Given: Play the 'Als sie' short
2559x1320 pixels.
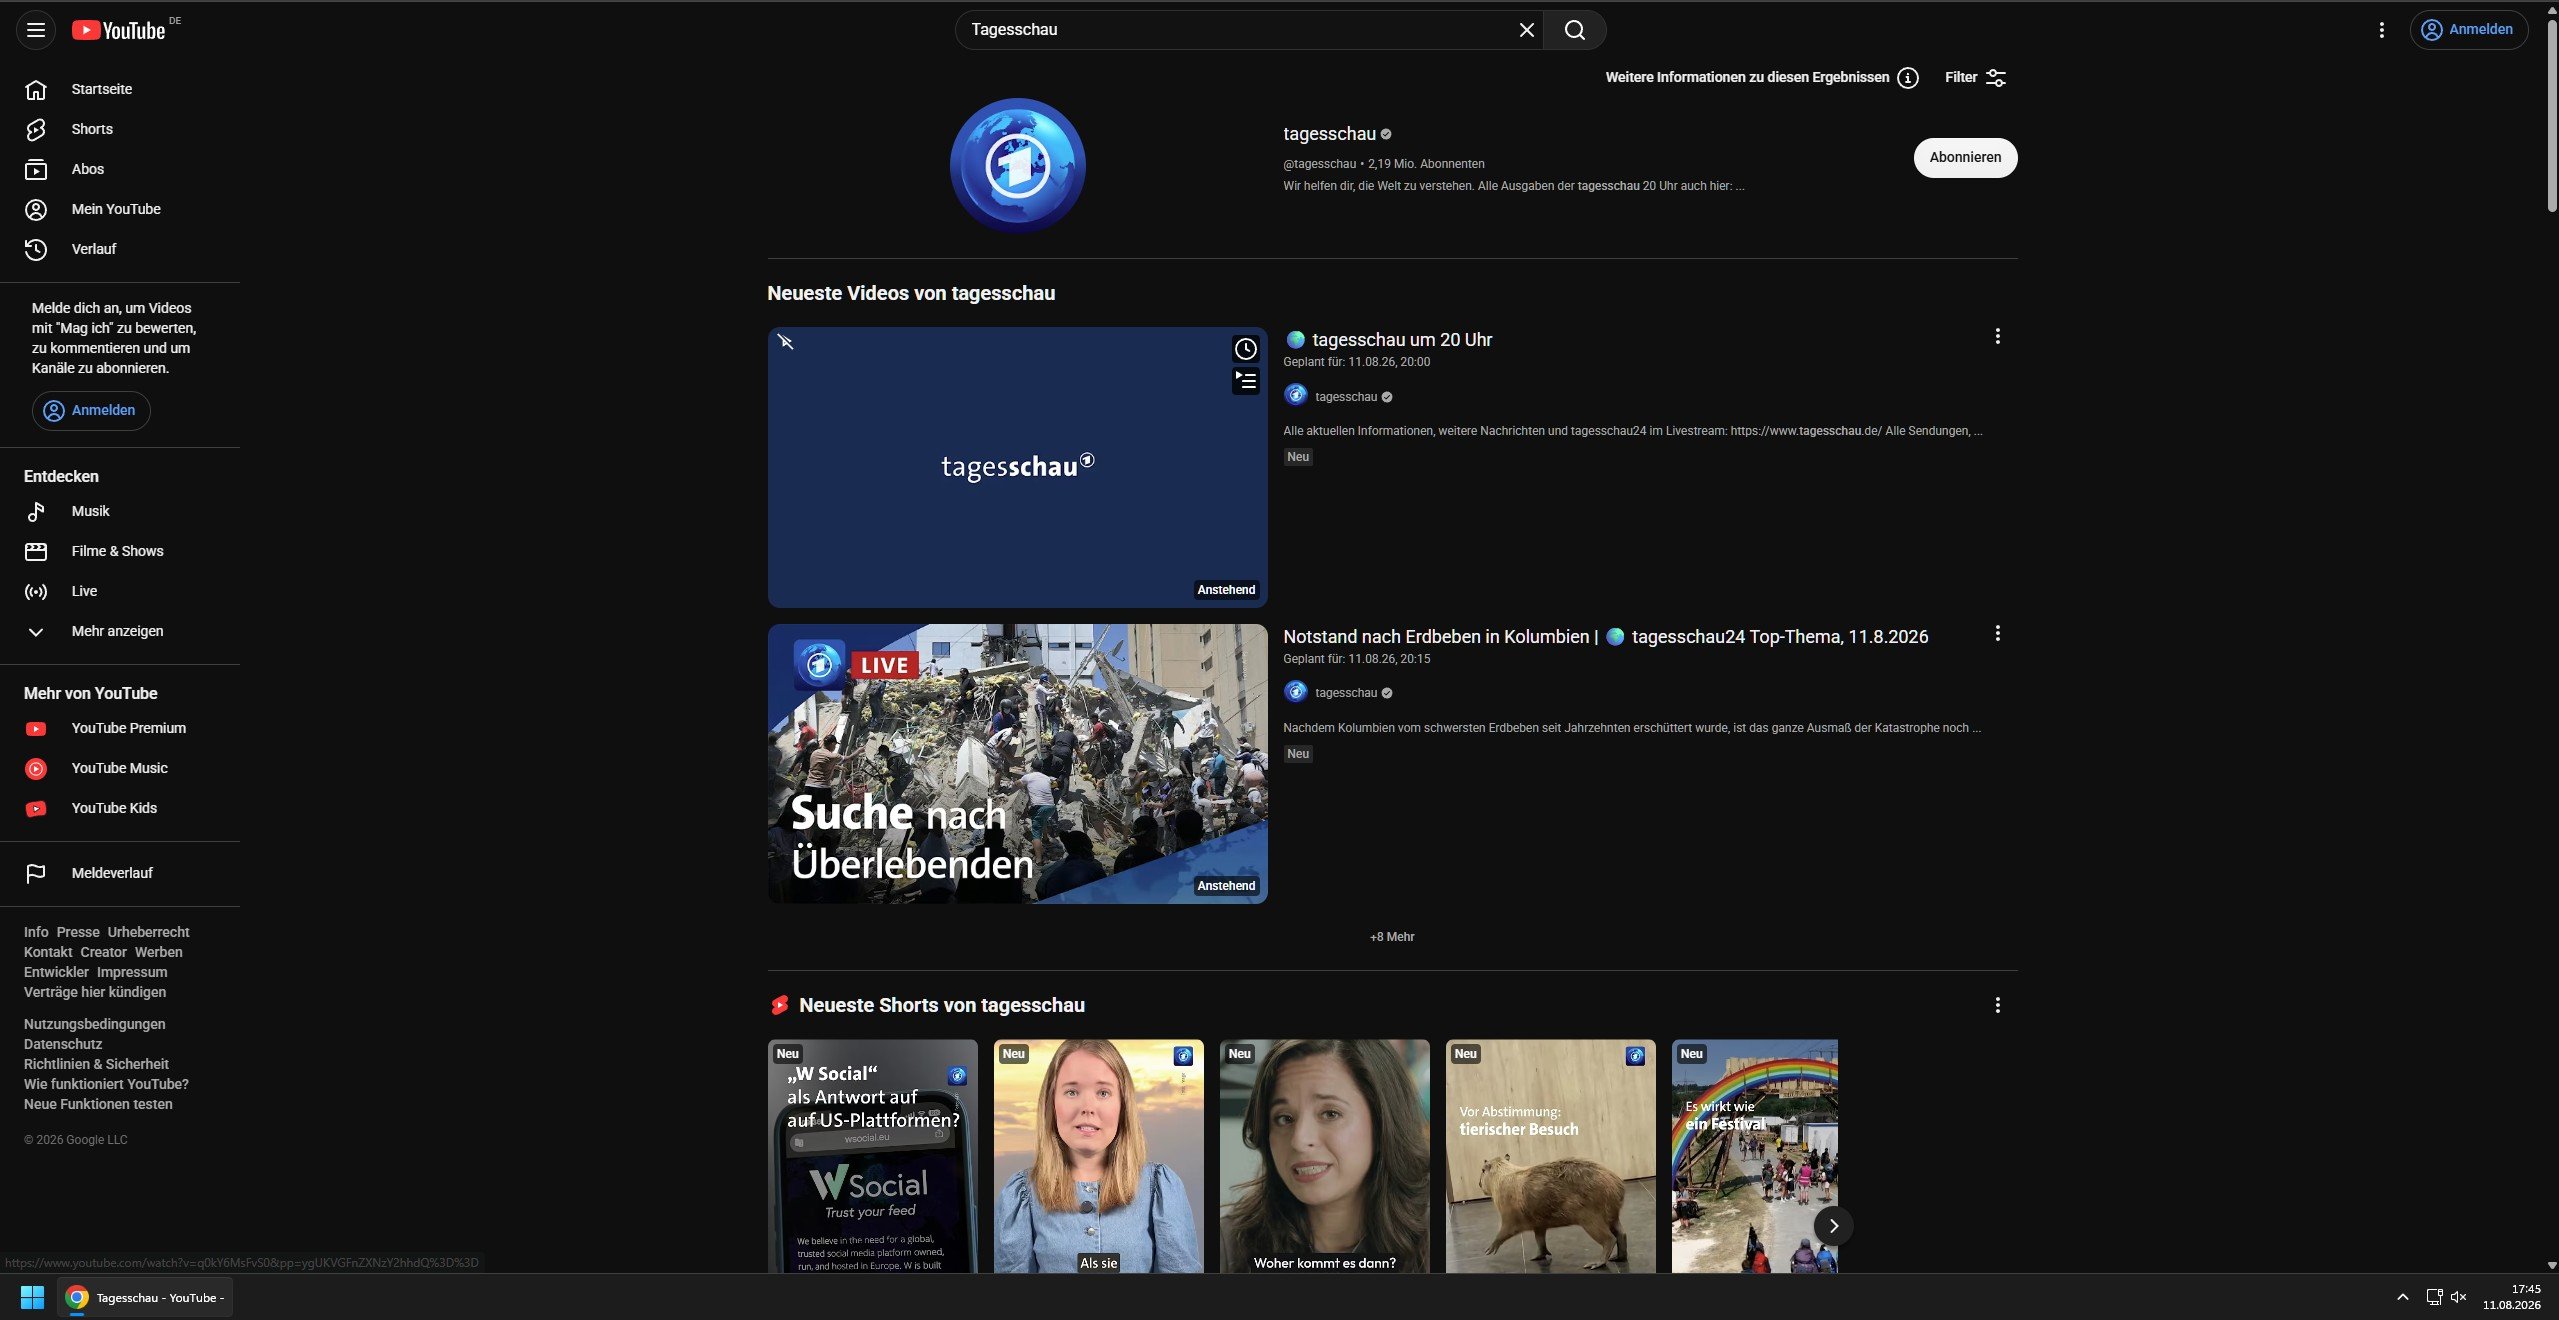Looking at the screenshot, I should (x=1099, y=1156).
